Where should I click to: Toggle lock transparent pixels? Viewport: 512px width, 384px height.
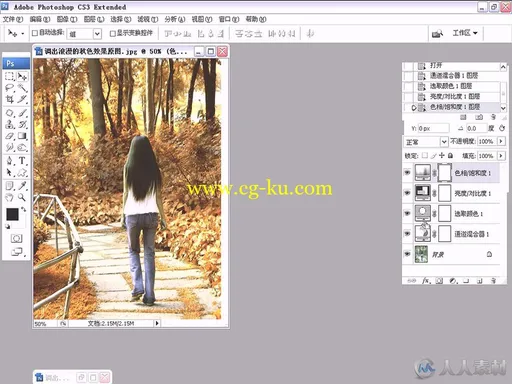[x=425, y=155]
